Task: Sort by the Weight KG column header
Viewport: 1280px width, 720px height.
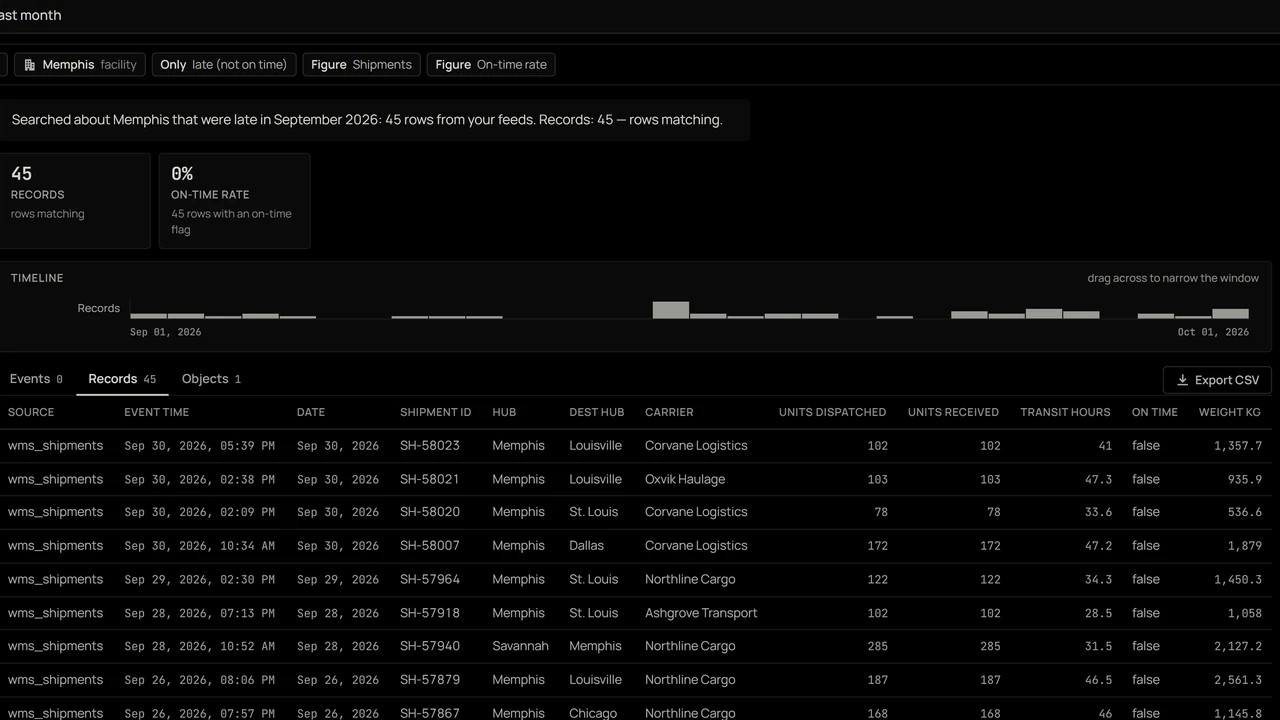Action: click(1229, 412)
